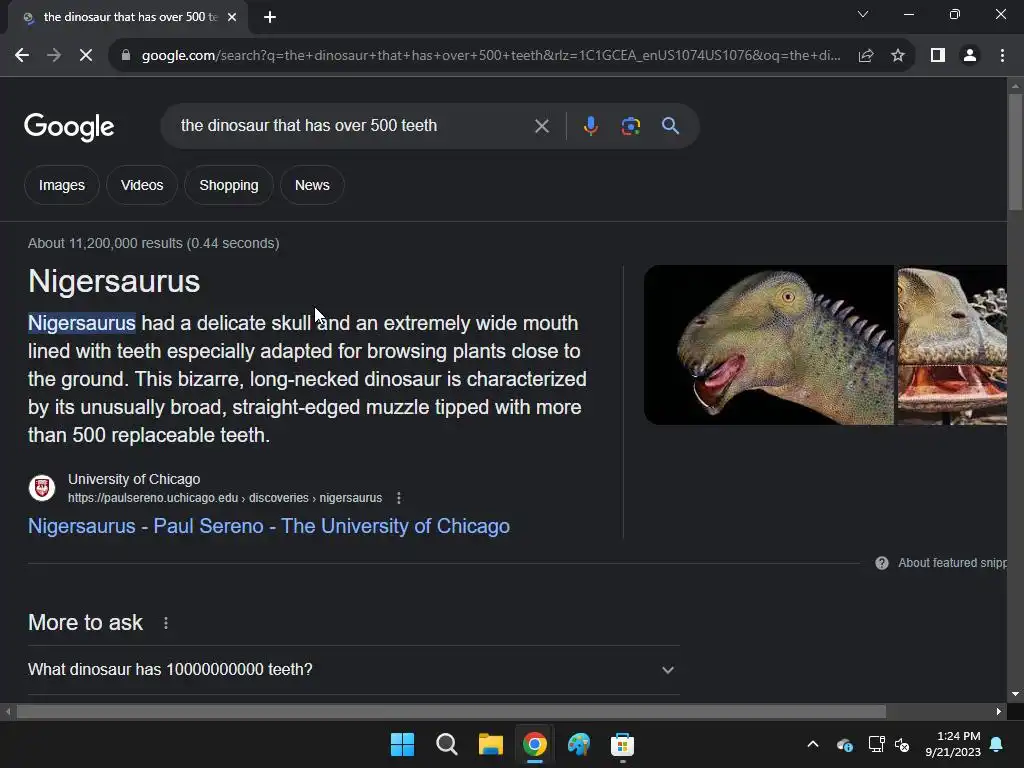Share this page icon in address bar
This screenshot has height=768, width=1024.
click(x=866, y=56)
